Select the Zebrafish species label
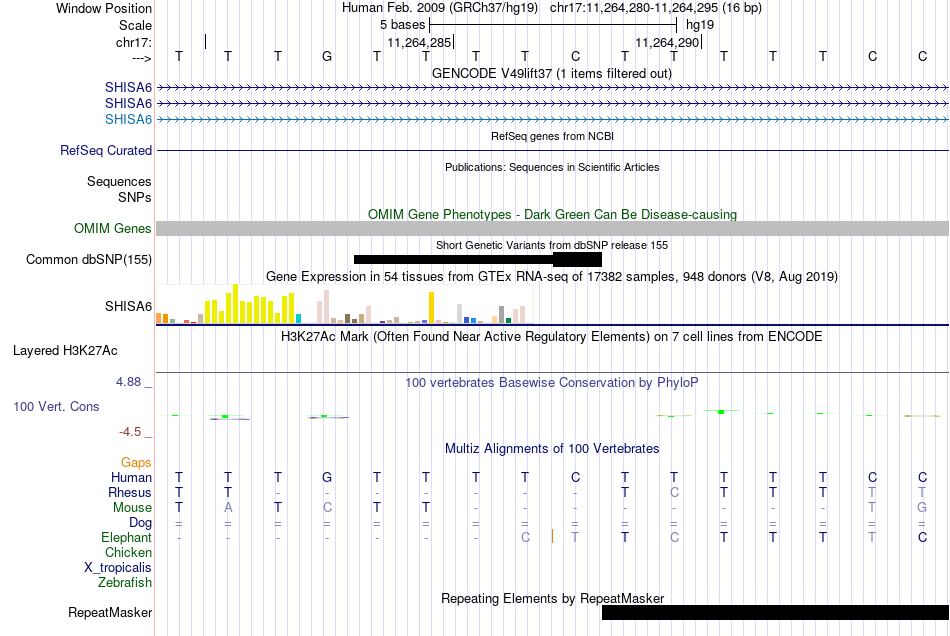Image resolution: width=950 pixels, height=636 pixels. pyautogui.click(x=125, y=582)
